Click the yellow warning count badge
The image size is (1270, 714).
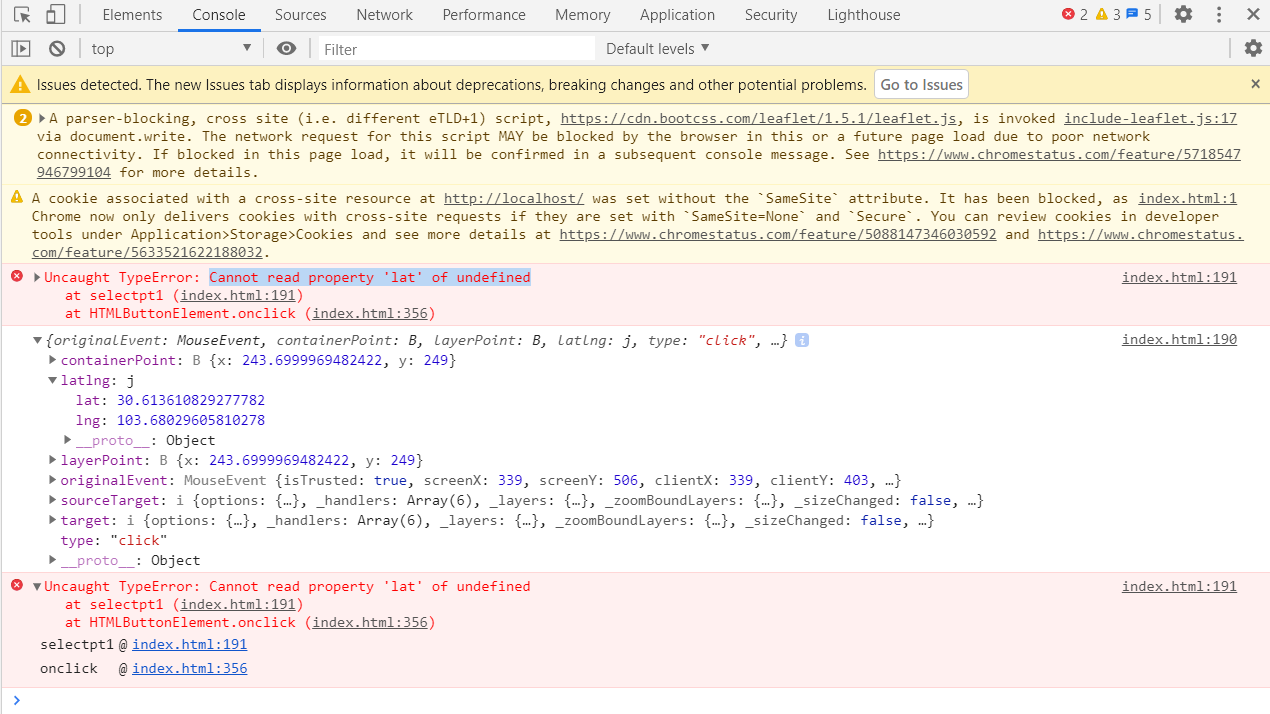point(1108,15)
